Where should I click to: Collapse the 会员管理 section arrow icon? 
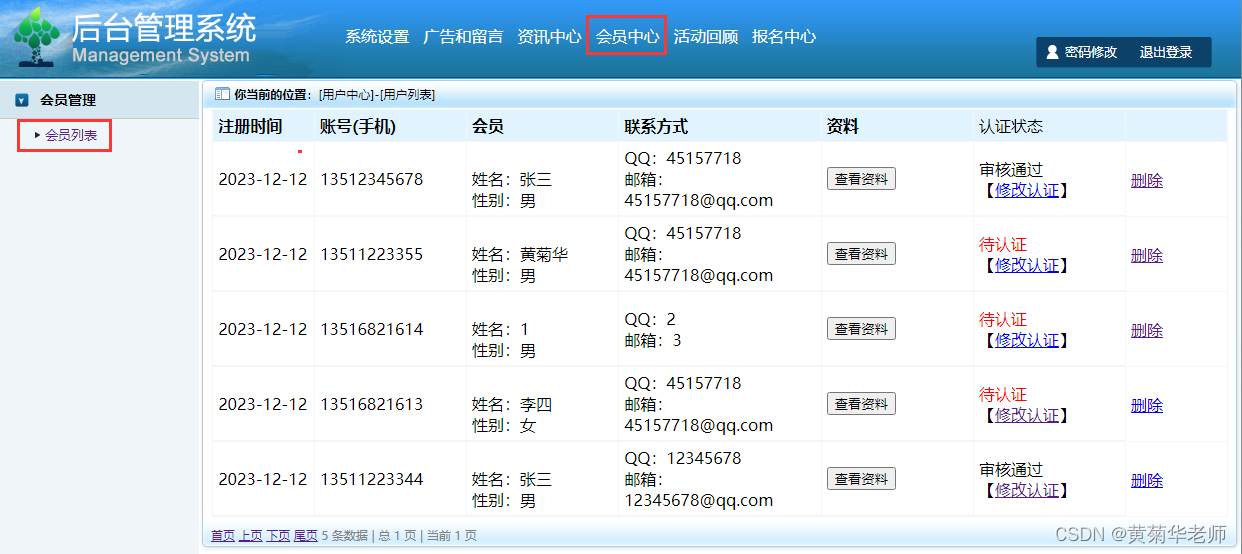(x=22, y=100)
